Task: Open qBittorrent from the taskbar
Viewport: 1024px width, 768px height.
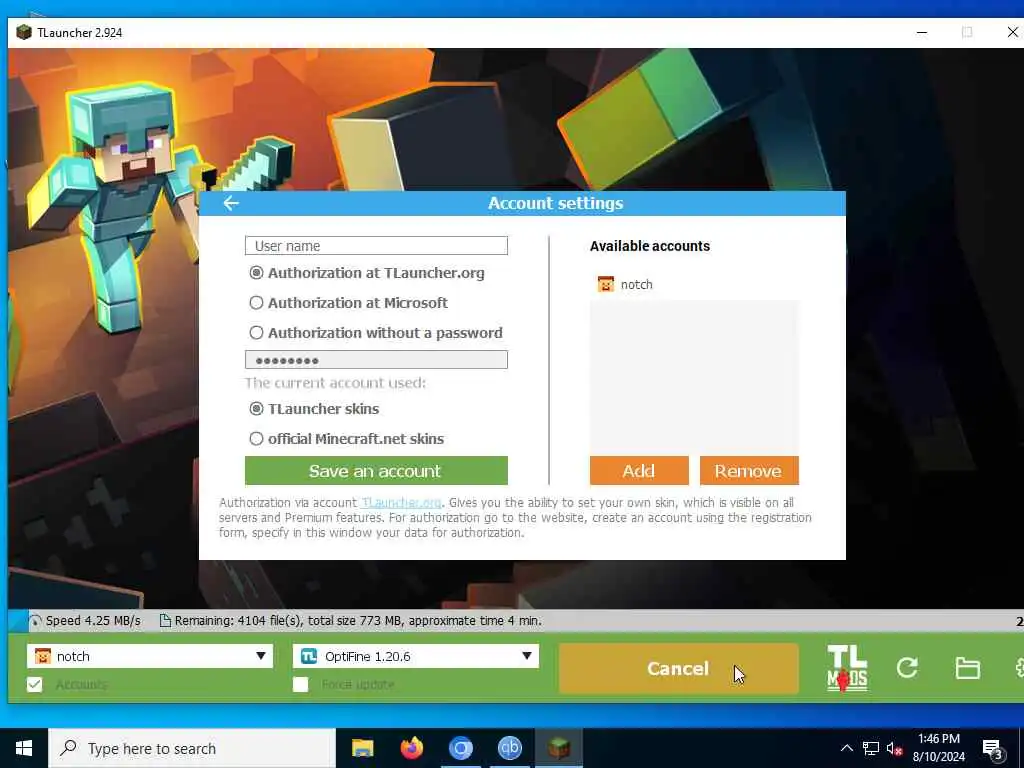Action: (x=509, y=748)
